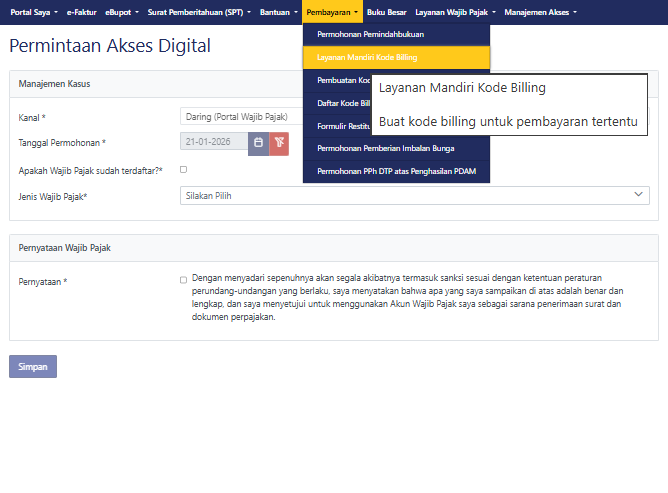
Task: Open the eBupot menu
Action: (122, 12)
